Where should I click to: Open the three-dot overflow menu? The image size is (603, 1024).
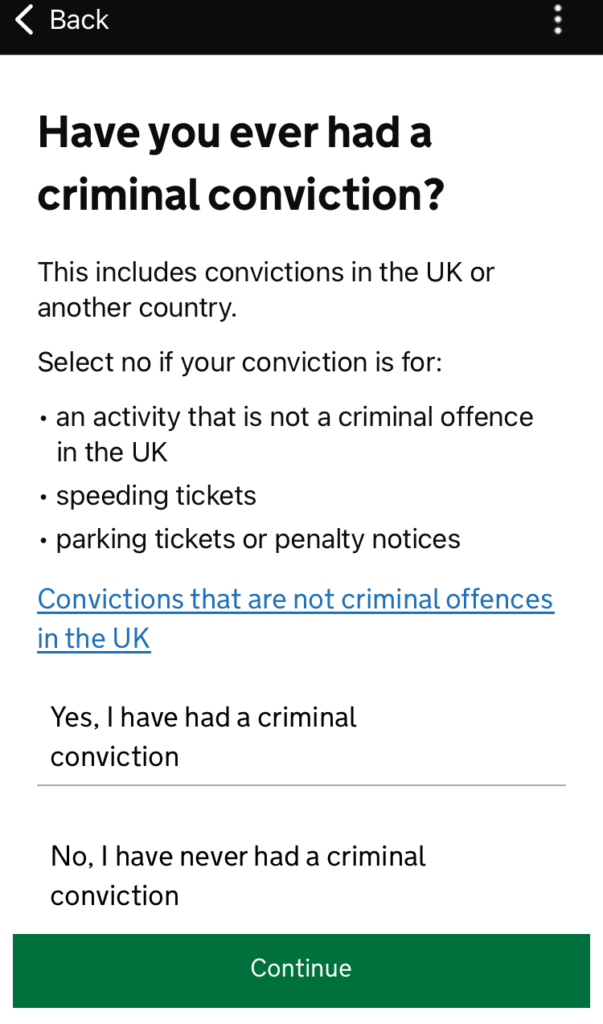tap(558, 20)
